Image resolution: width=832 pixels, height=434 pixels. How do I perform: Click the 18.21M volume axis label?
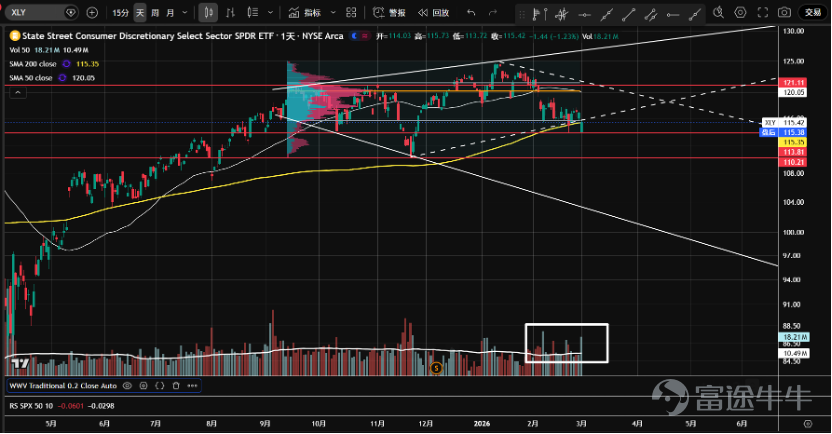click(795, 337)
